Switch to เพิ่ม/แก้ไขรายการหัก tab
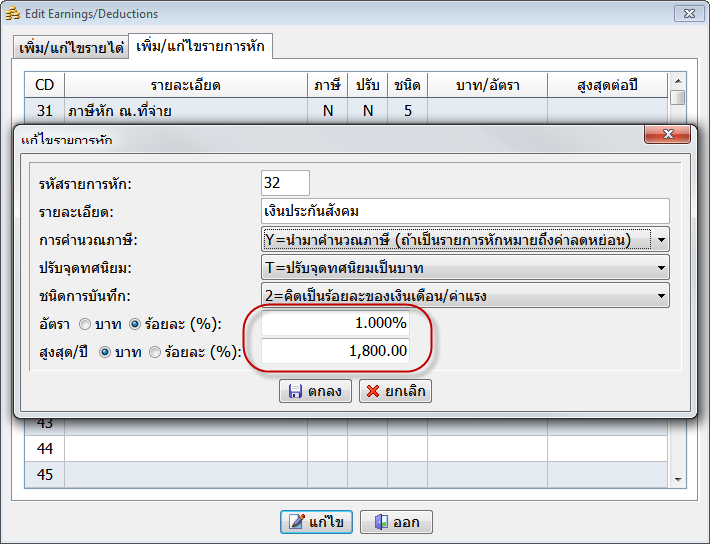Screen dimensions: 710x544 click(x=200, y=47)
